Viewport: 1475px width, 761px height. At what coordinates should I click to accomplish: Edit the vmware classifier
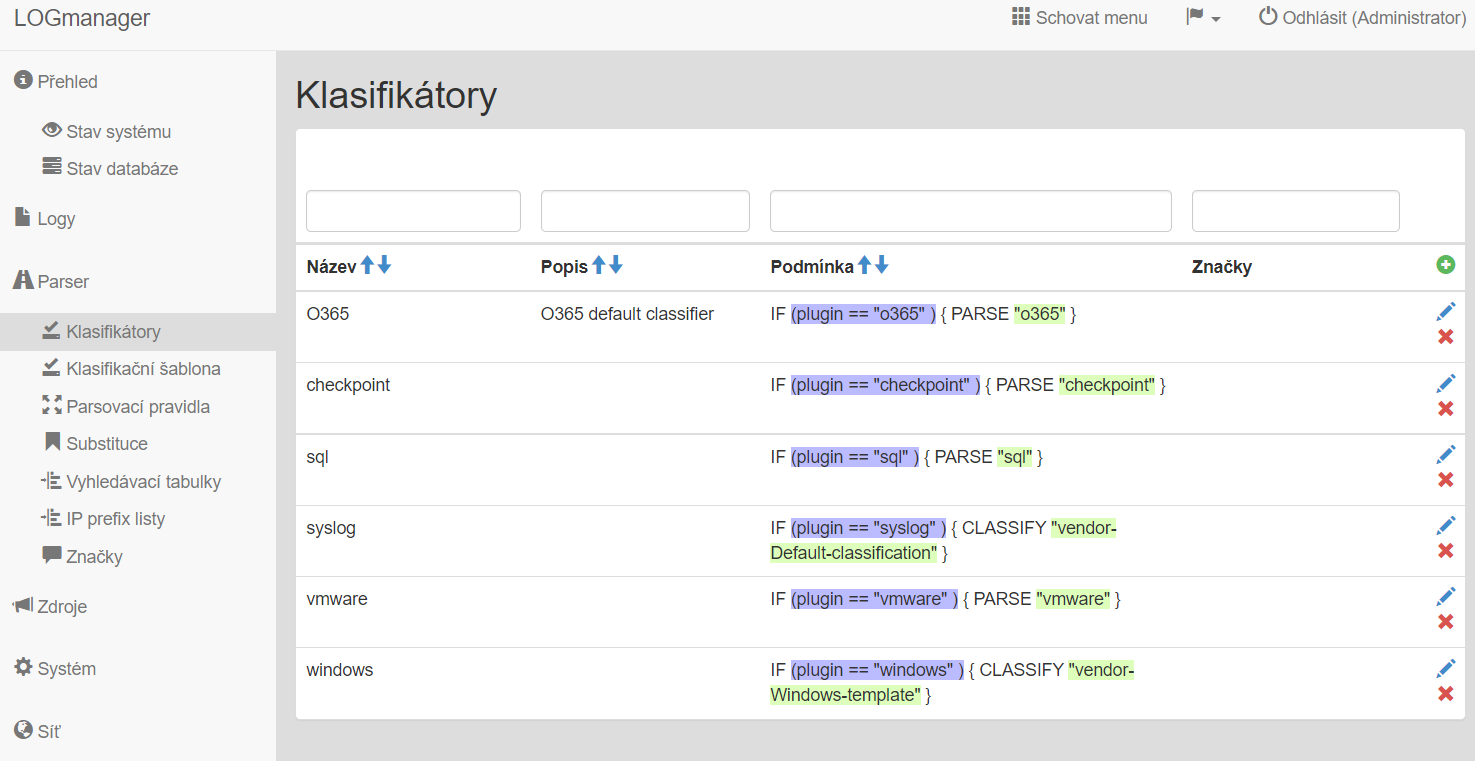[1445, 597]
